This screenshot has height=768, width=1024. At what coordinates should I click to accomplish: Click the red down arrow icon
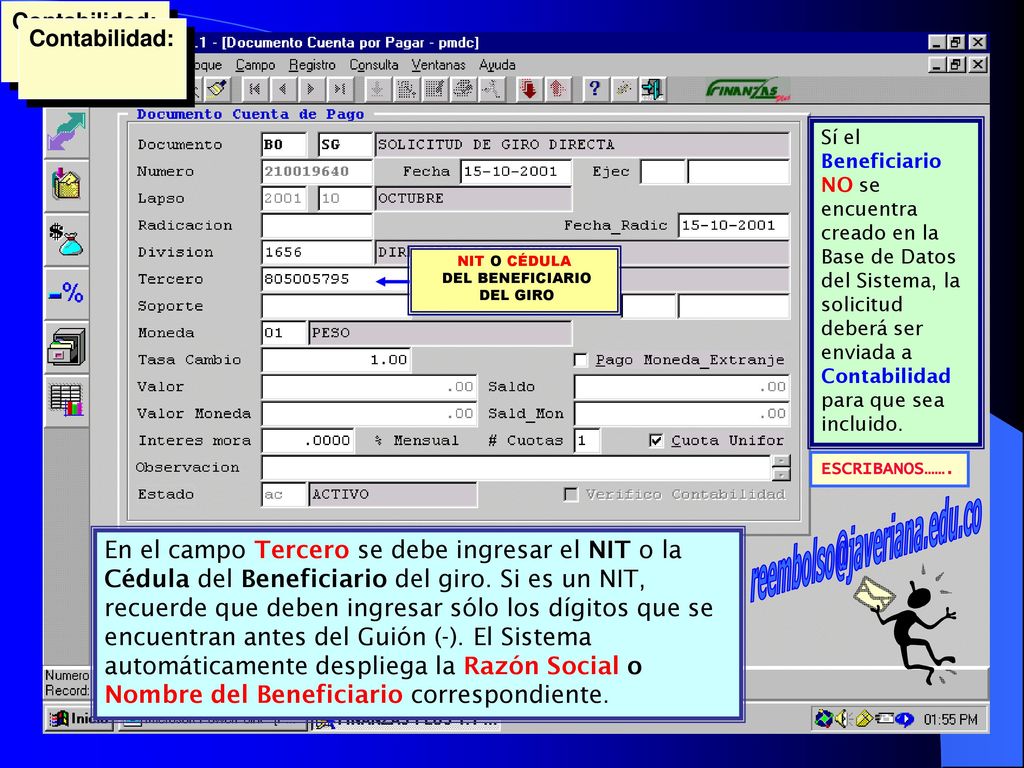point(528,89)
